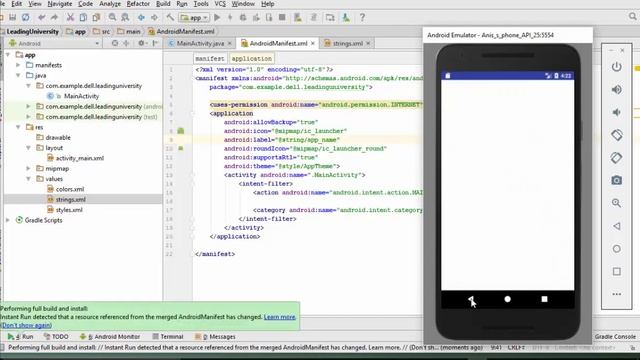
Task: Click emulator Rotate Left icon
Action: coord(616,135)
